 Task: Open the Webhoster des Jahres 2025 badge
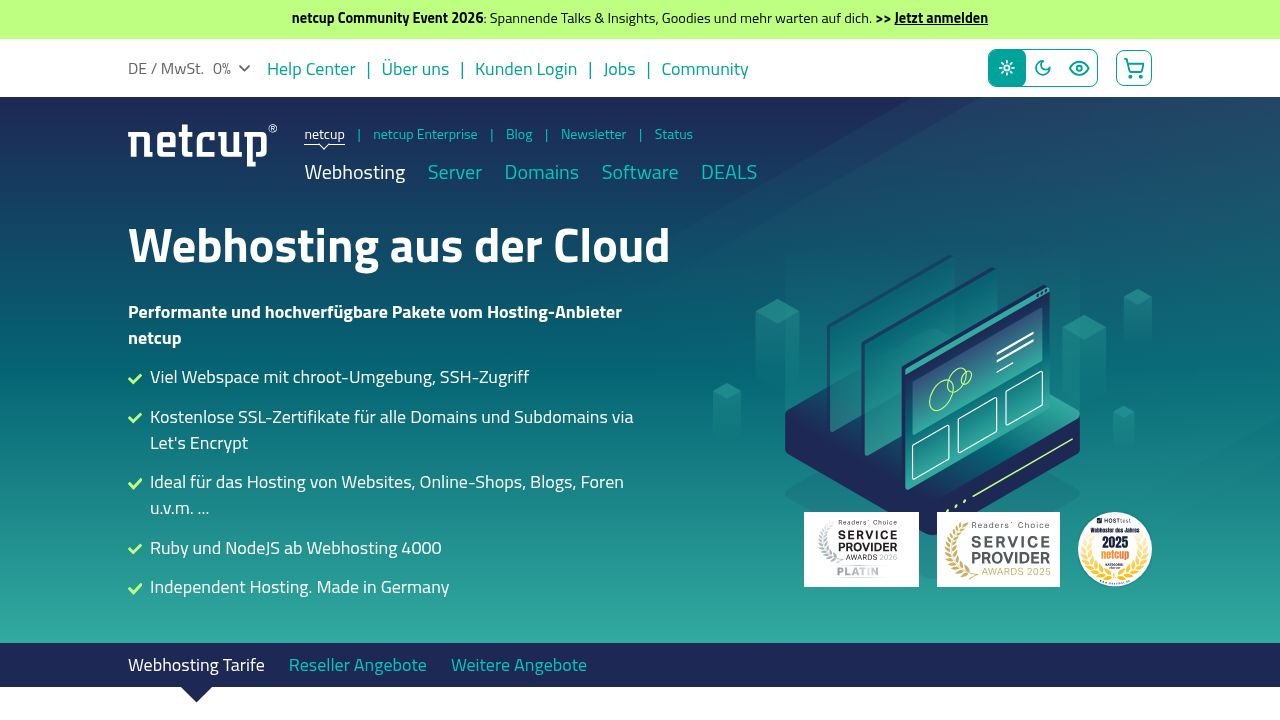click(x=1115, y=549)
